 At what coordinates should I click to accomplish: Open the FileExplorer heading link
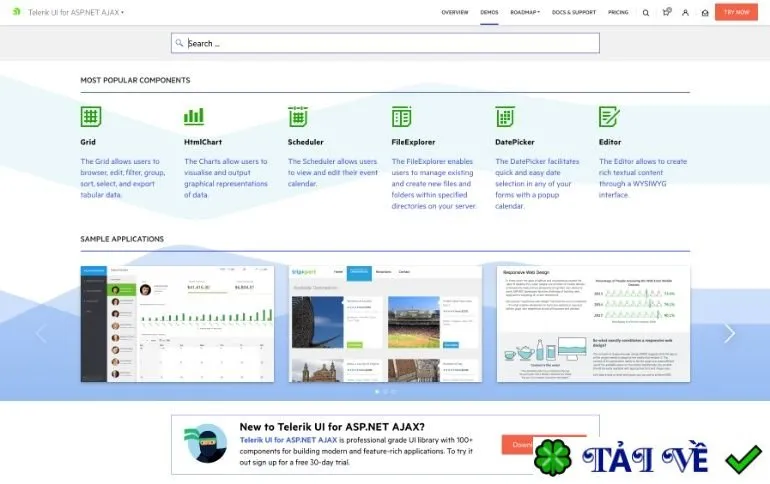pos(413,142)
